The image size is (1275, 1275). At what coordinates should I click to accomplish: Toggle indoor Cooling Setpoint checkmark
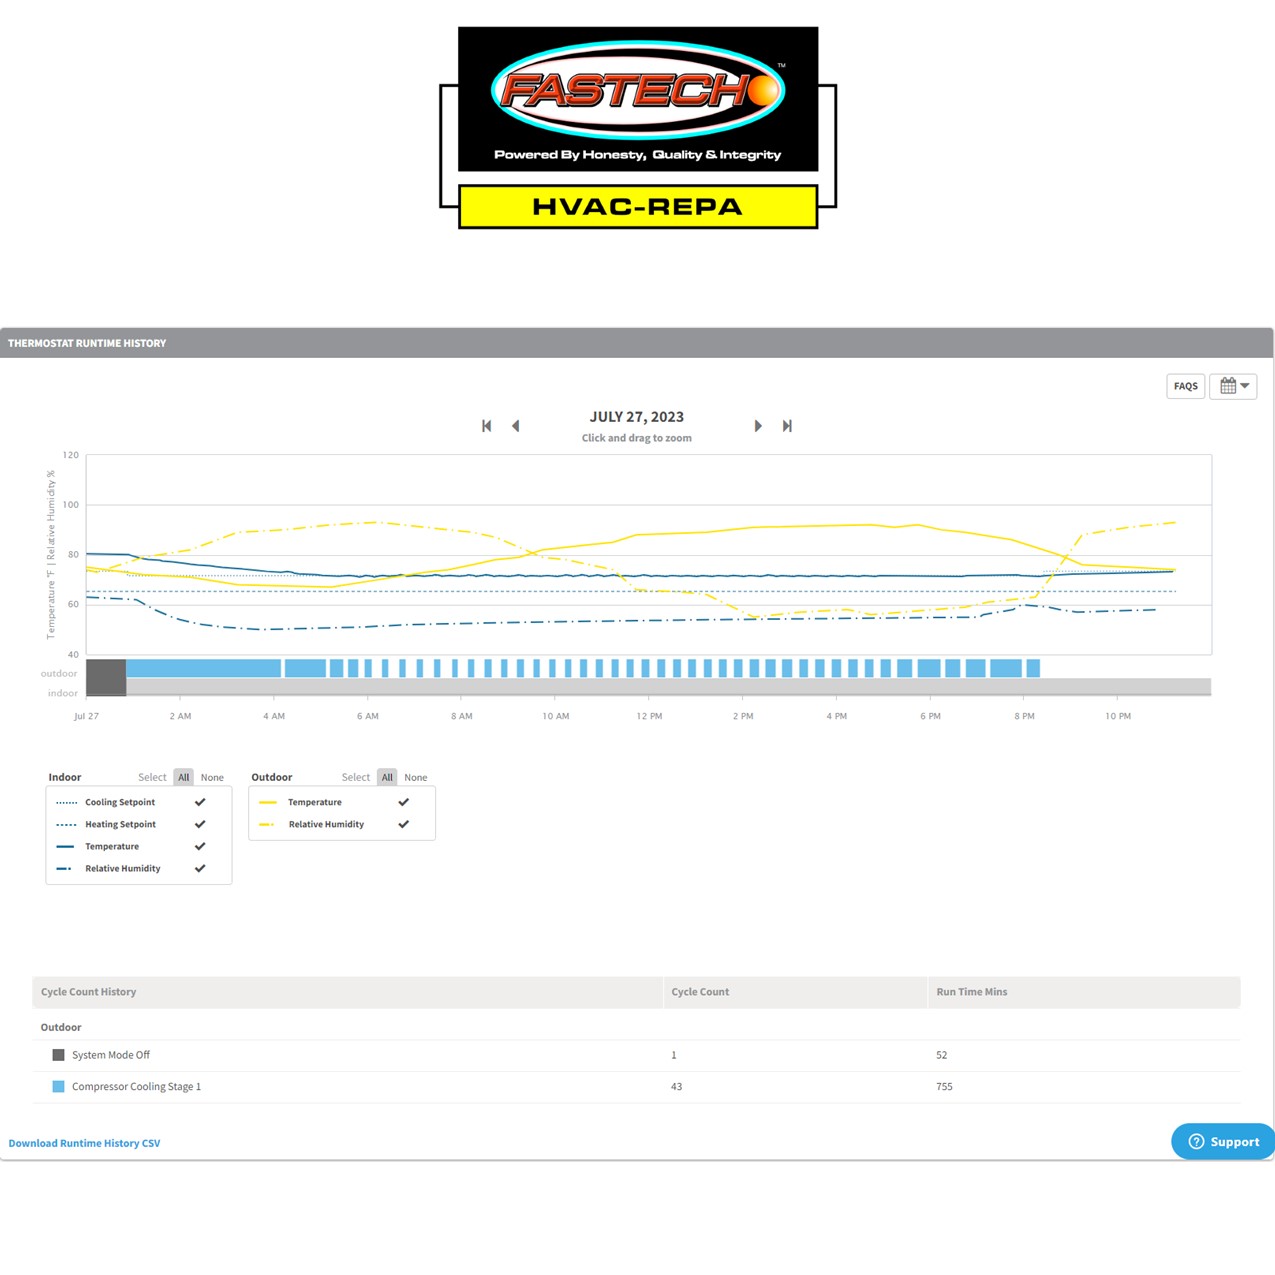(x=200, y=802)
